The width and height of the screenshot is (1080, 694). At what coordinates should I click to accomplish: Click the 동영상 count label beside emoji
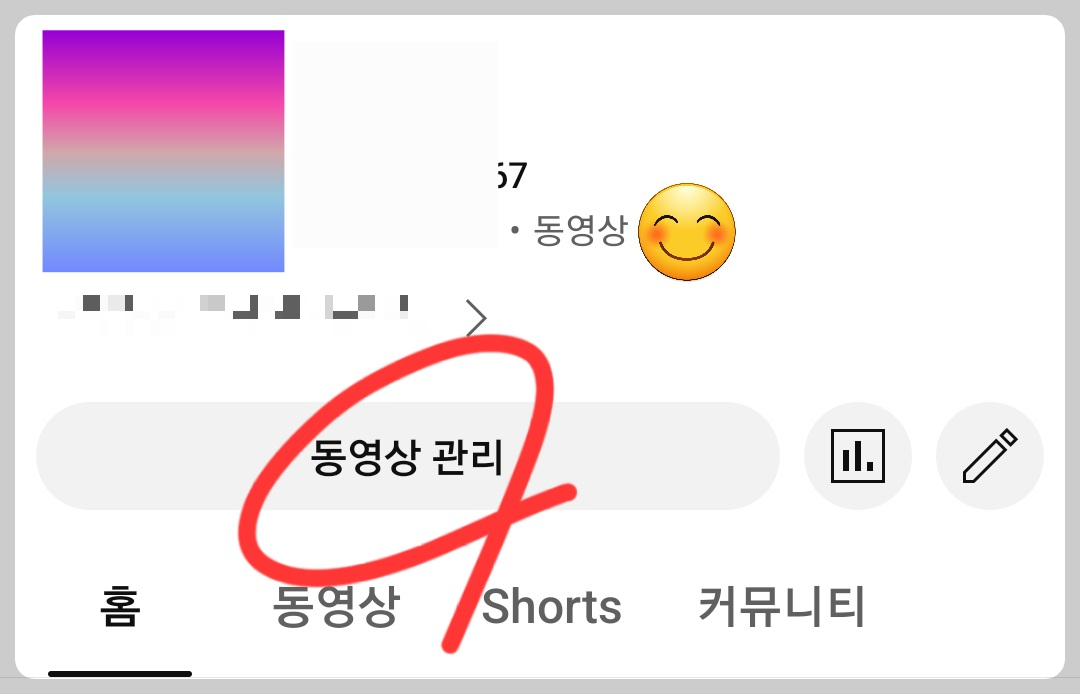tap(580, 230)
